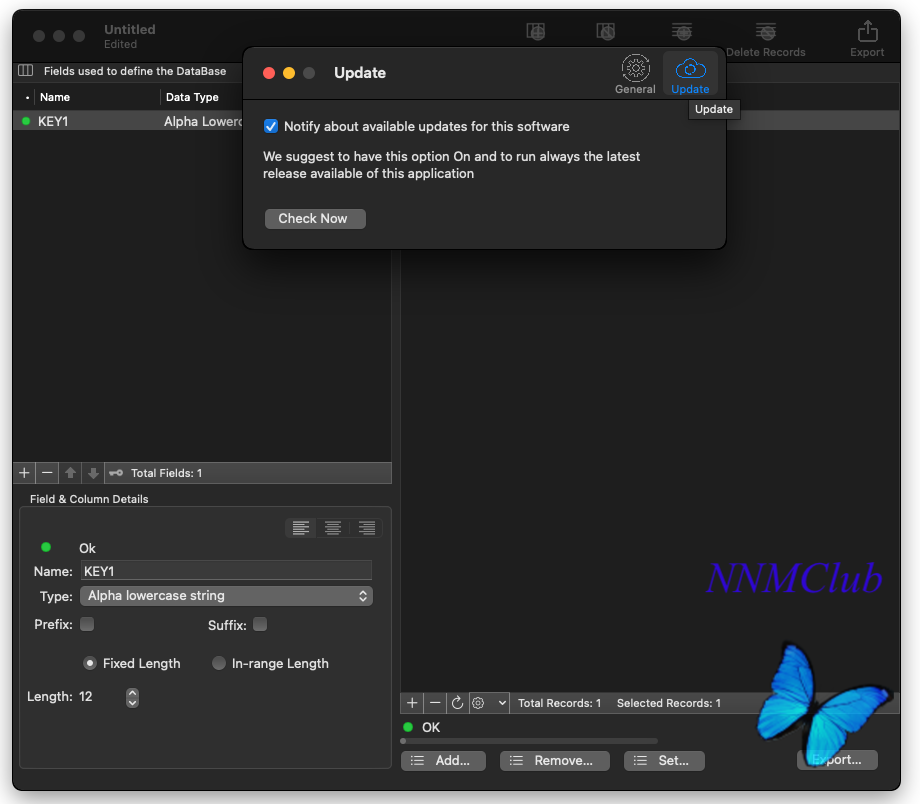Set right text alignment

367,528
